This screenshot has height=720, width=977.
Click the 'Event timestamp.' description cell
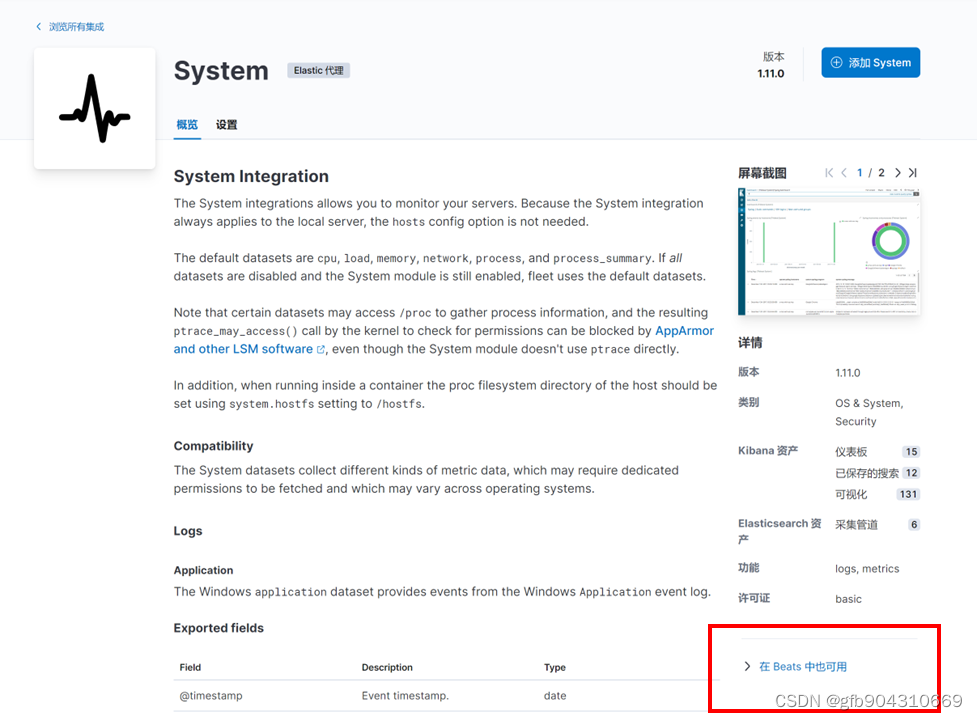[405, 696]
